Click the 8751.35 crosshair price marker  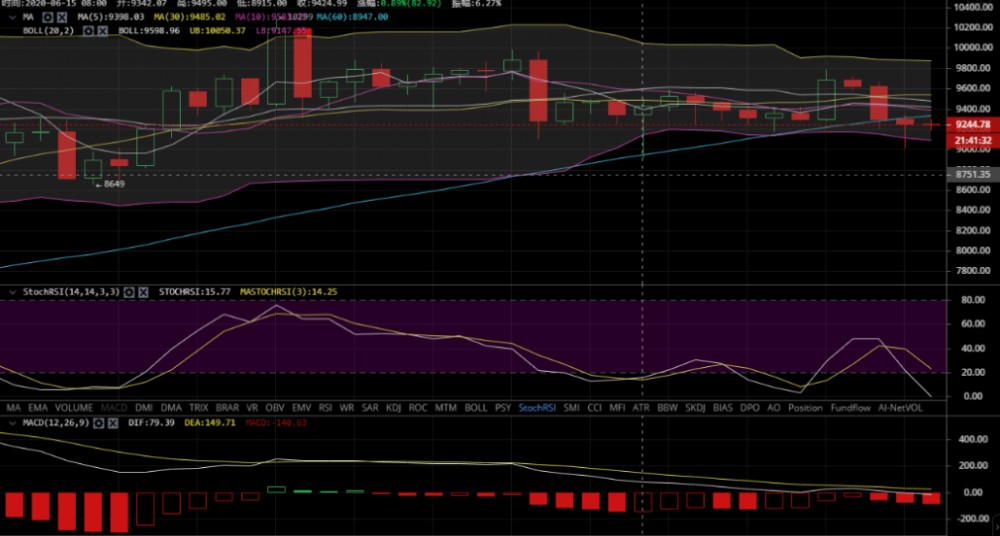(972, 175)
